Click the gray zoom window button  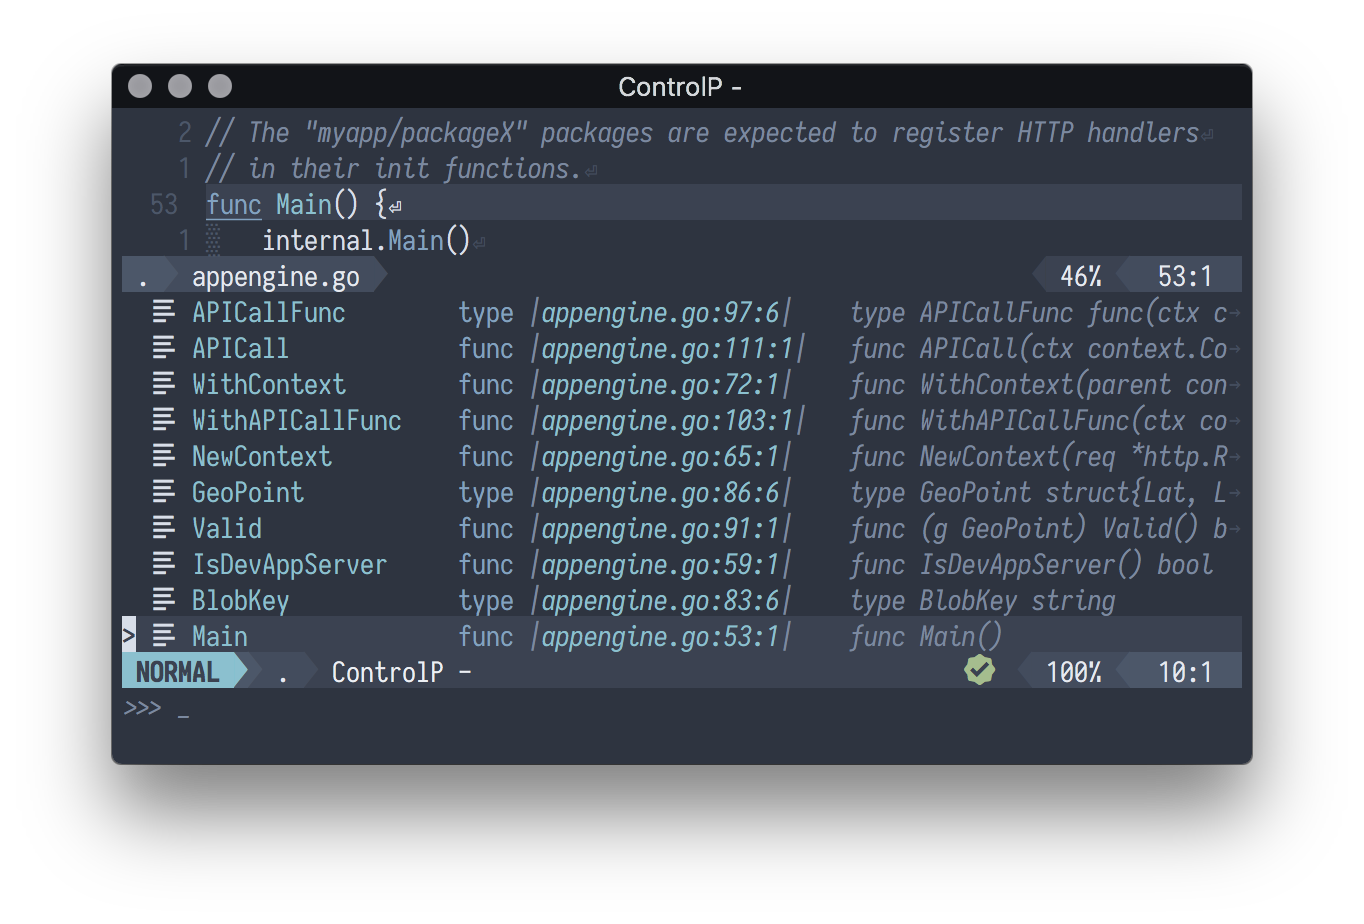click(220, 87)
